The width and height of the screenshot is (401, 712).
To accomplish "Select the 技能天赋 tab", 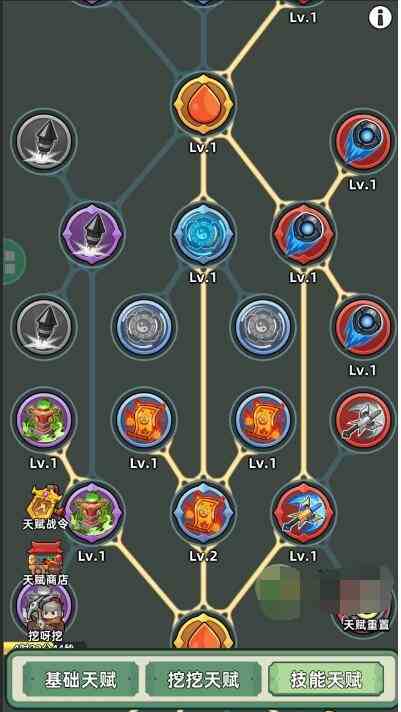I will point(326,679).
